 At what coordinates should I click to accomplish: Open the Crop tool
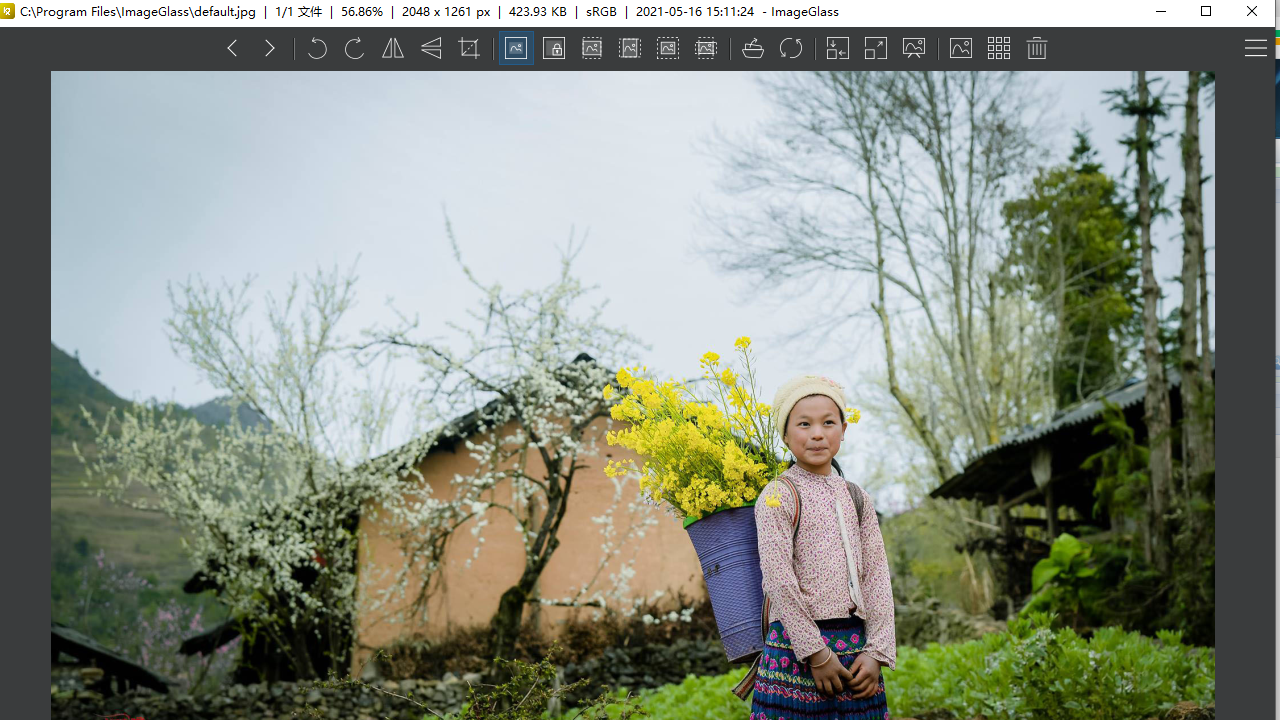469,48
